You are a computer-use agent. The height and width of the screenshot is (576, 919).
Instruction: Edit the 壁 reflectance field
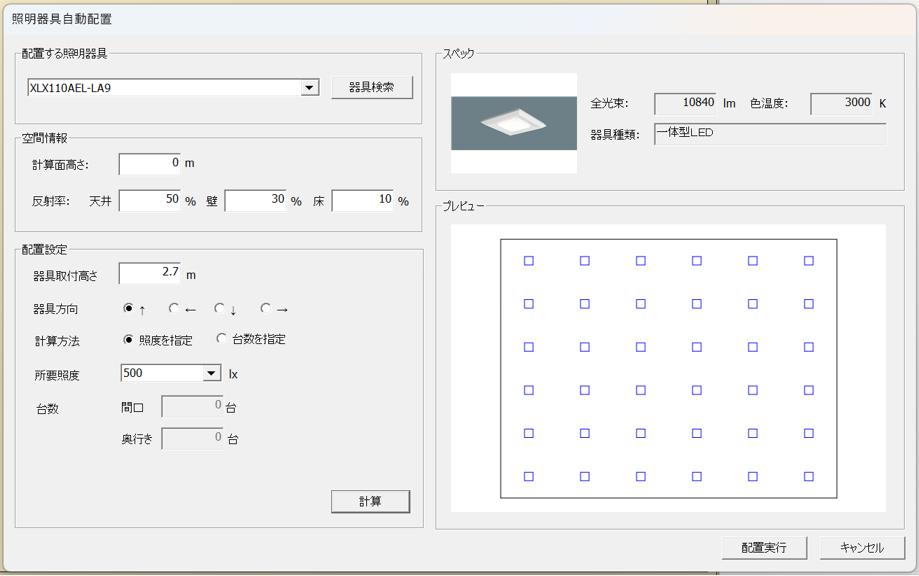(x=256, y=201)
